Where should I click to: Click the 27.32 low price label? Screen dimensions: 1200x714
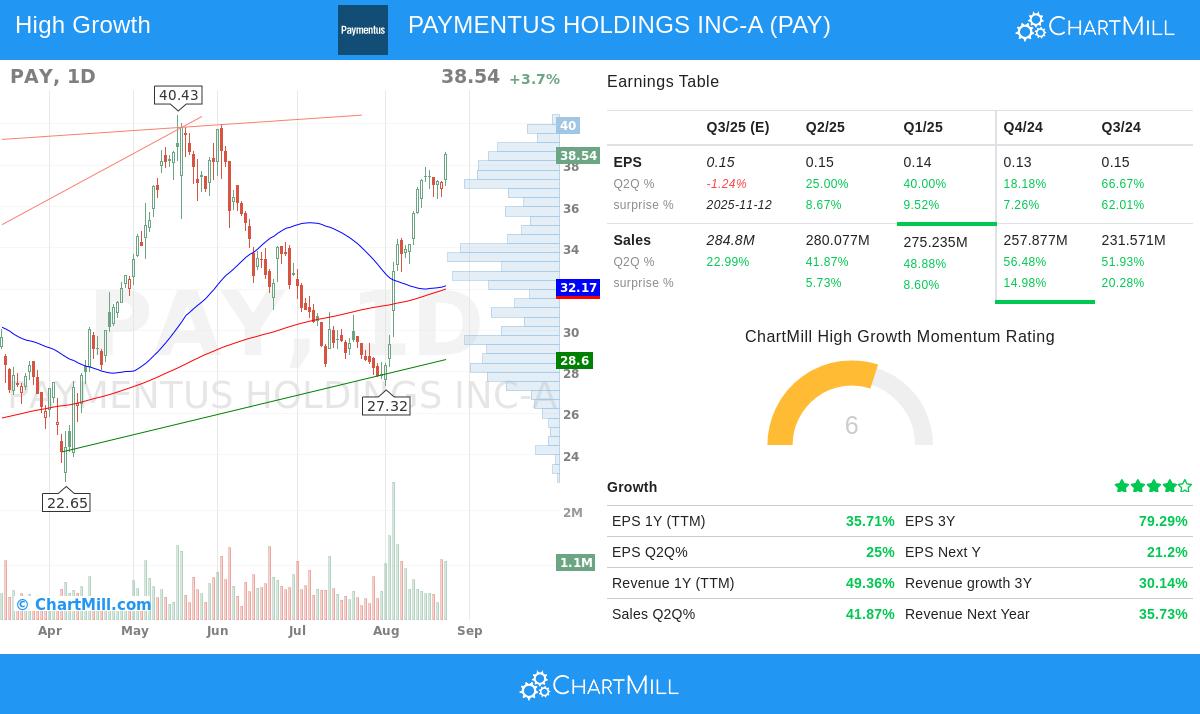tap(387, 405)
